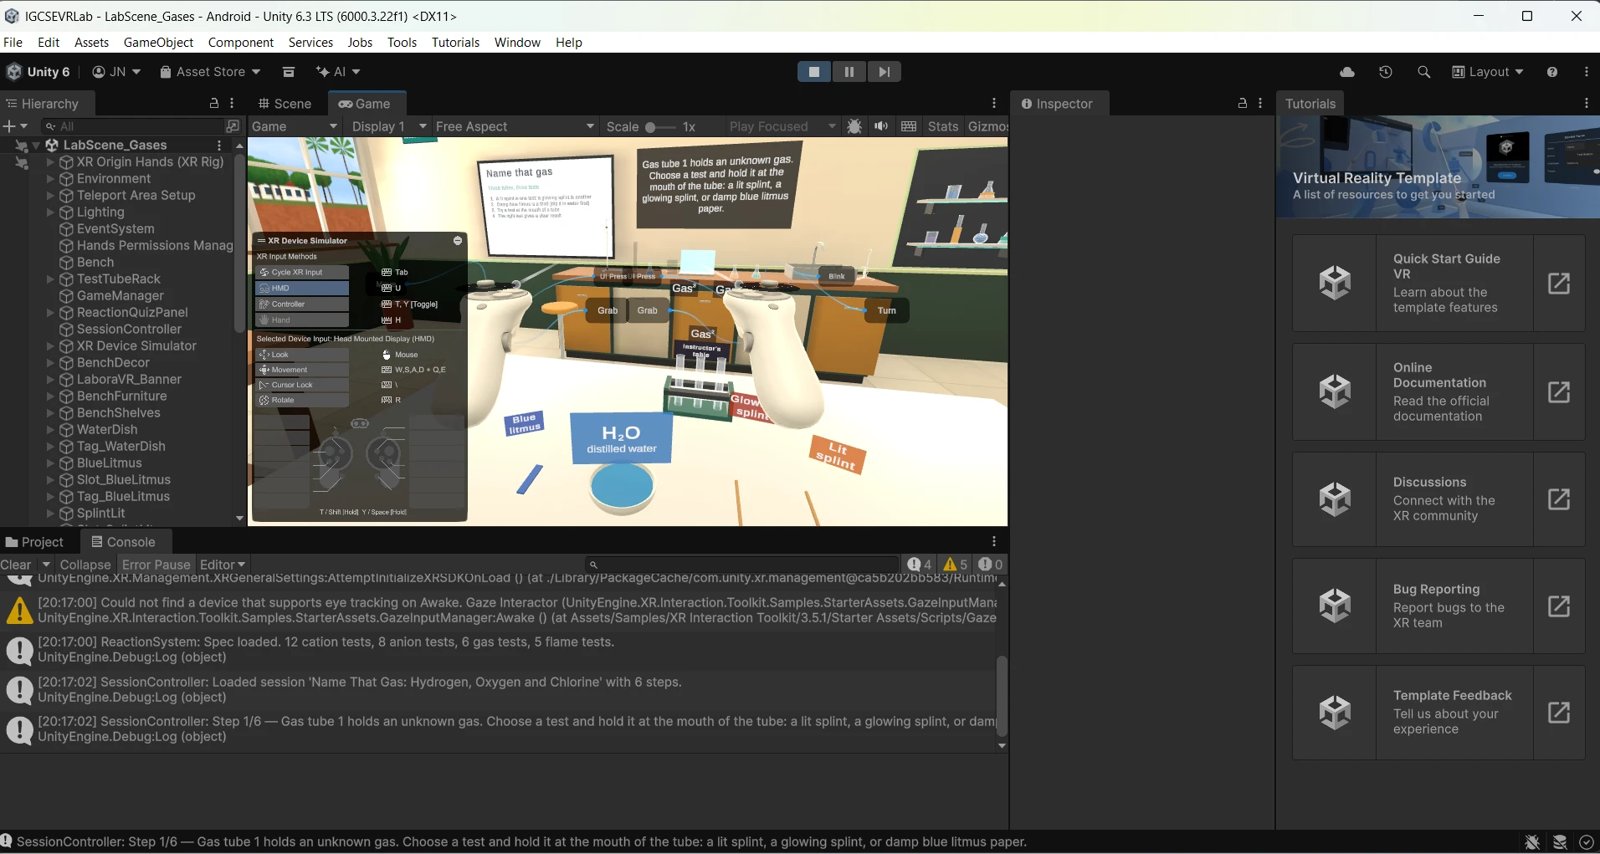Open the Layout dropdown

click(1487, 72)
